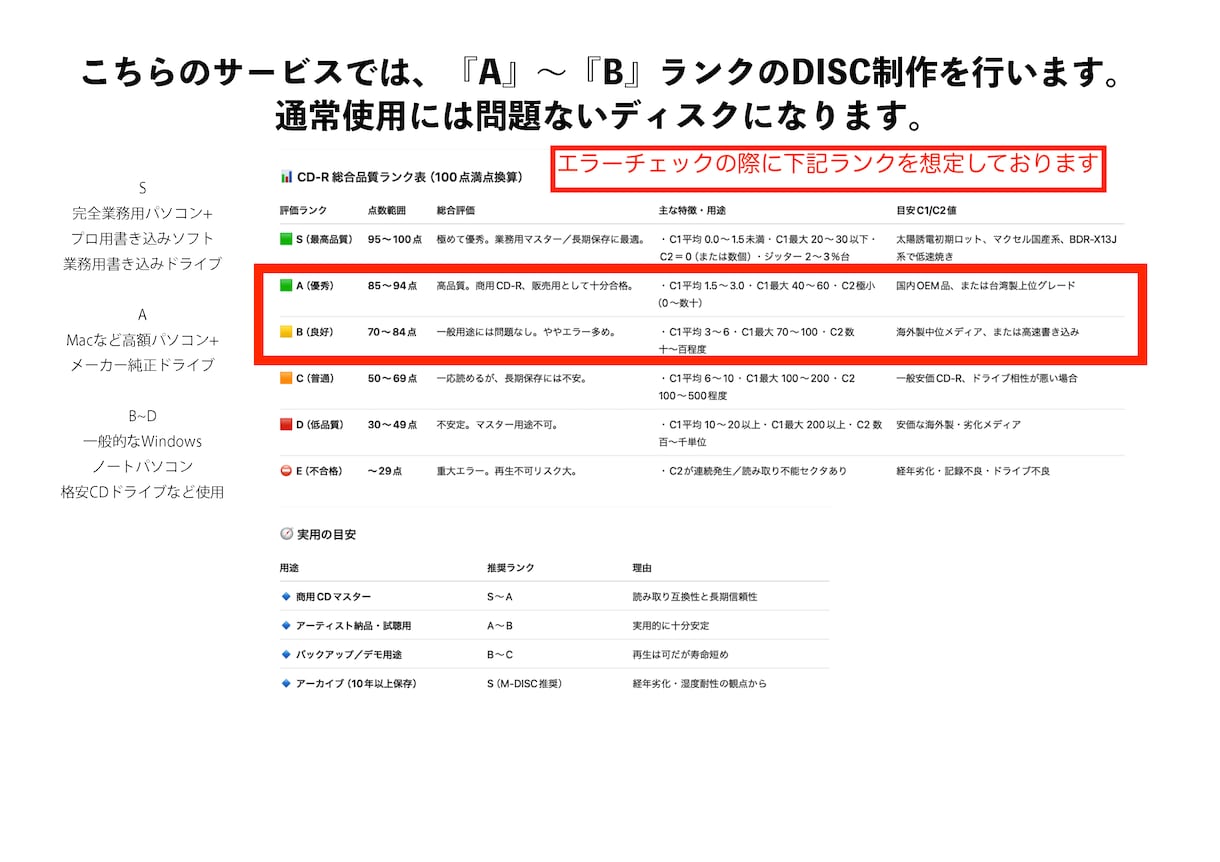Viewport: 1220px width, 862px height.
Task: Click the recommended rank S〜A
Action: [500, 597]
